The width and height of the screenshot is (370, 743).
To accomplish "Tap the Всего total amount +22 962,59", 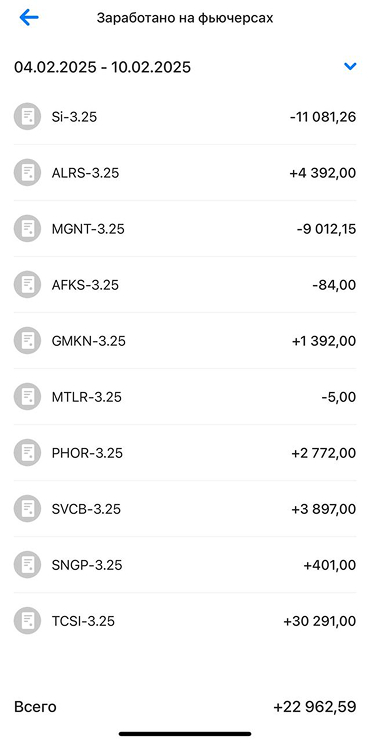I will tap(315, 707).
